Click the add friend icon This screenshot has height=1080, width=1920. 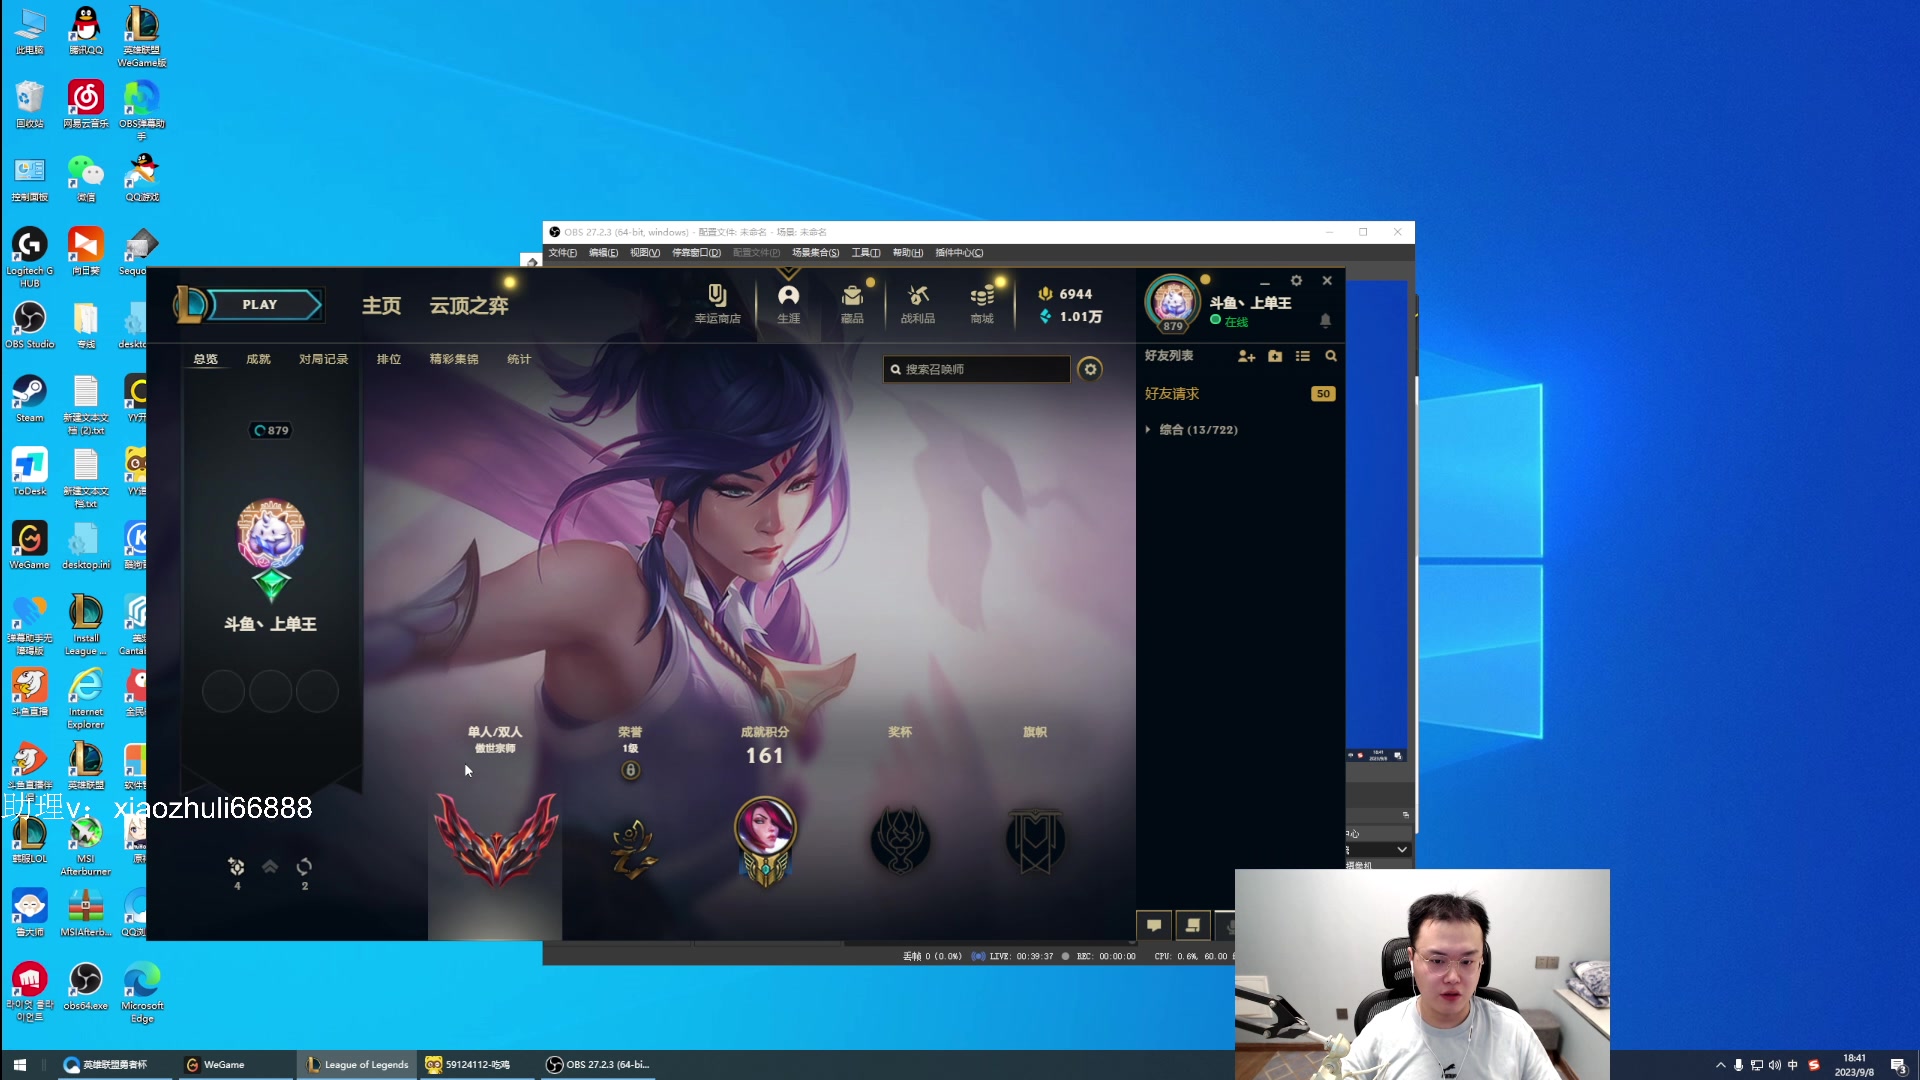[1246, 356]
